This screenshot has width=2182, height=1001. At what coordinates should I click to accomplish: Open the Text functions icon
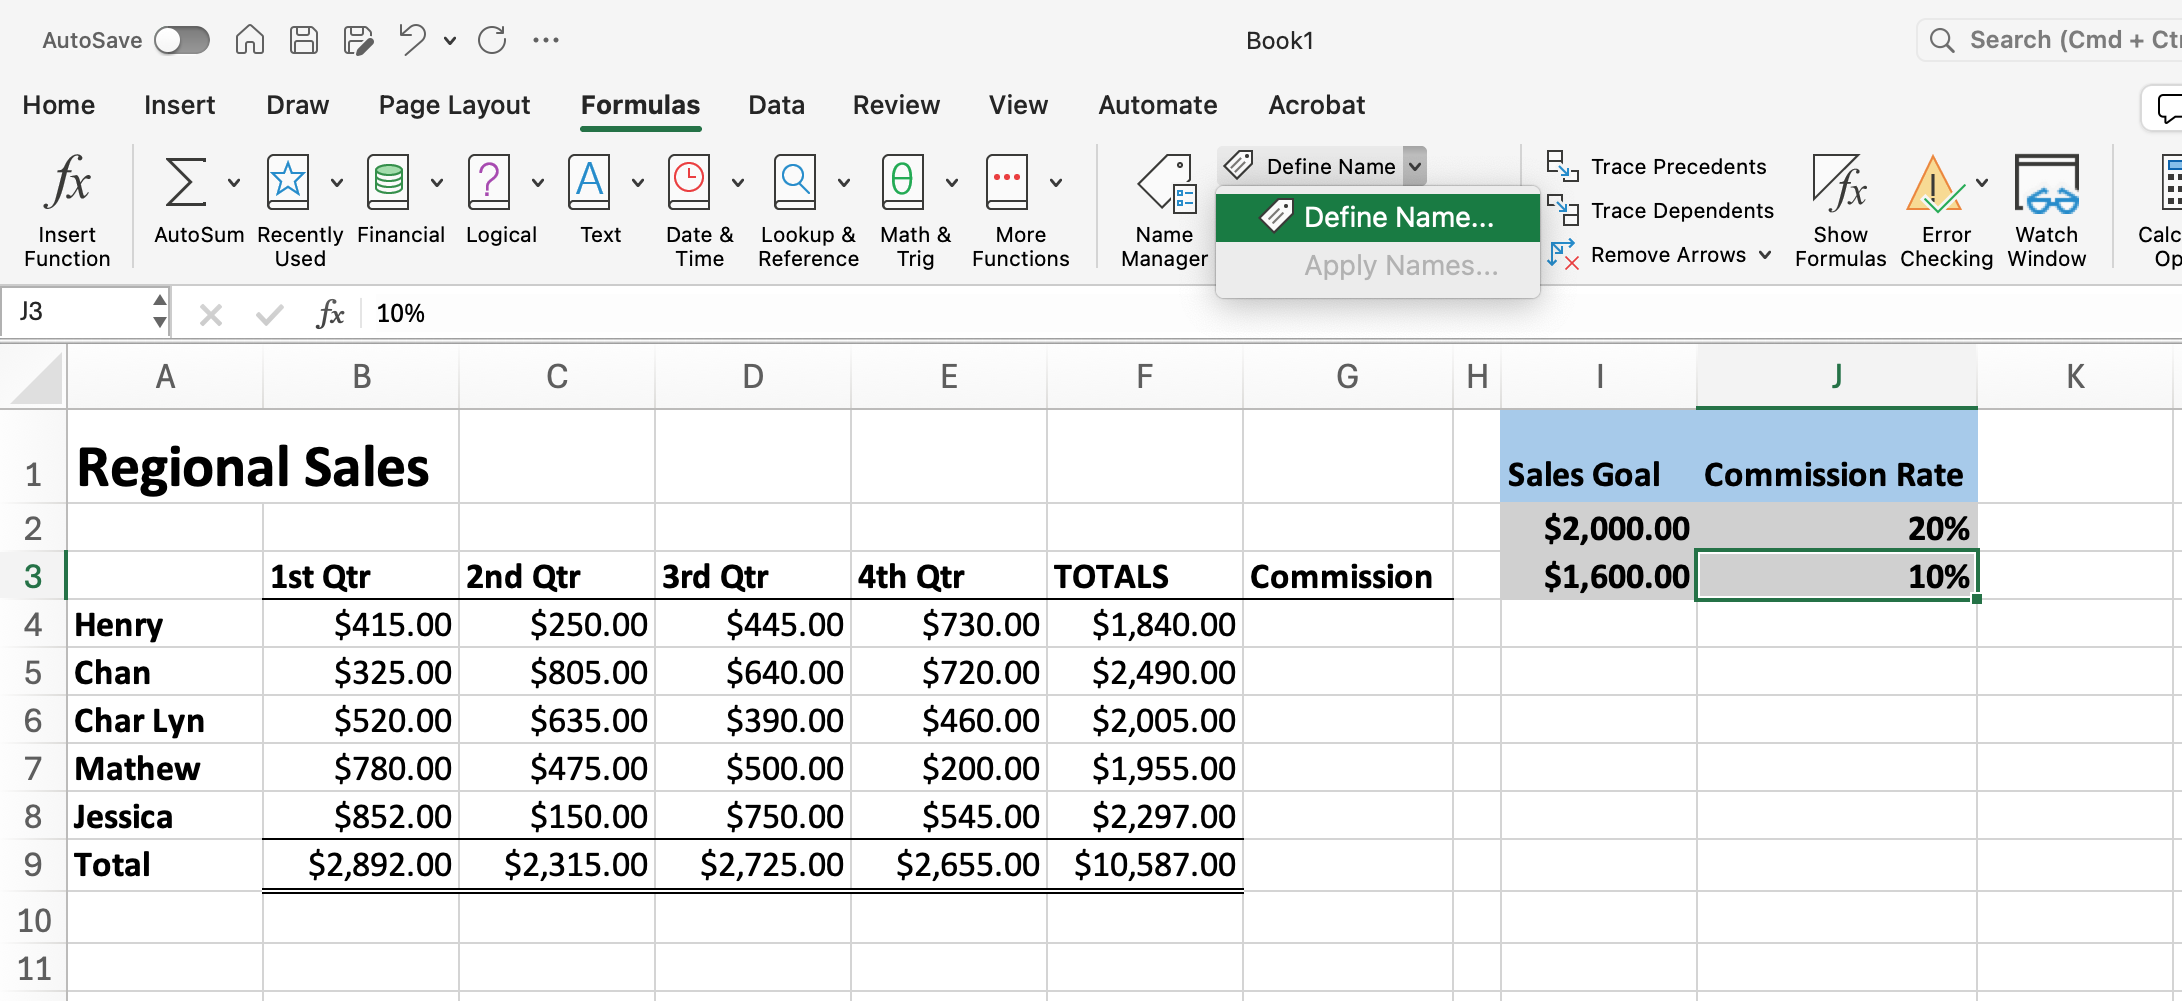(589, 182)
